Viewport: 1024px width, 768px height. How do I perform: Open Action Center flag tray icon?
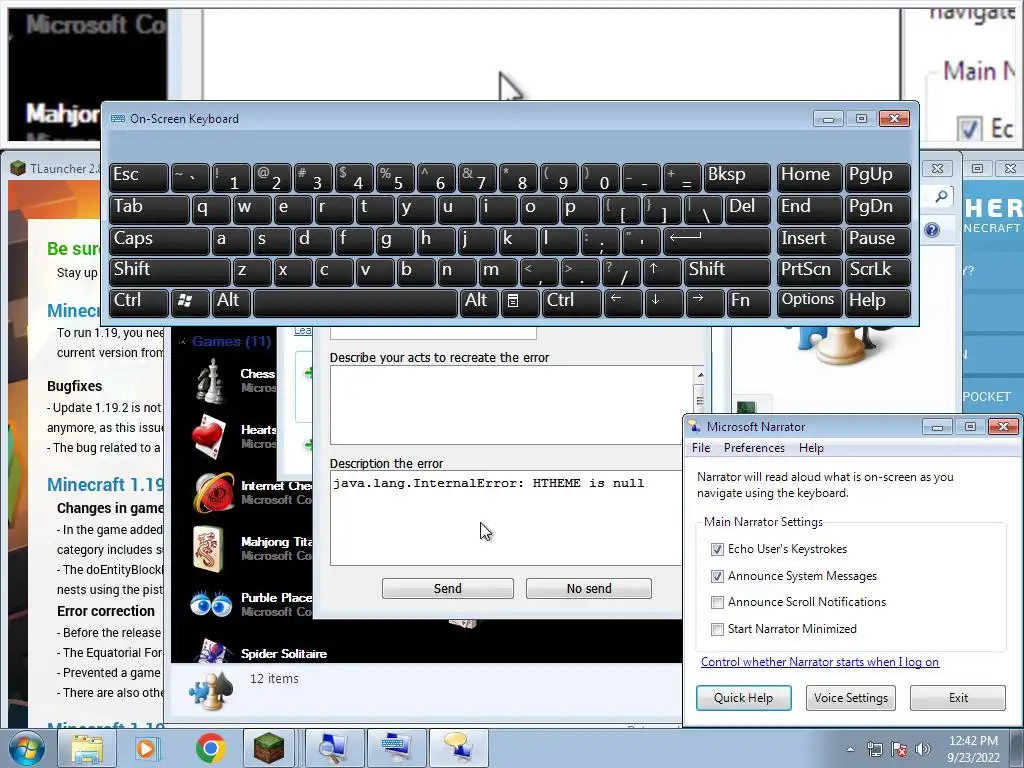tap(899, 749)
